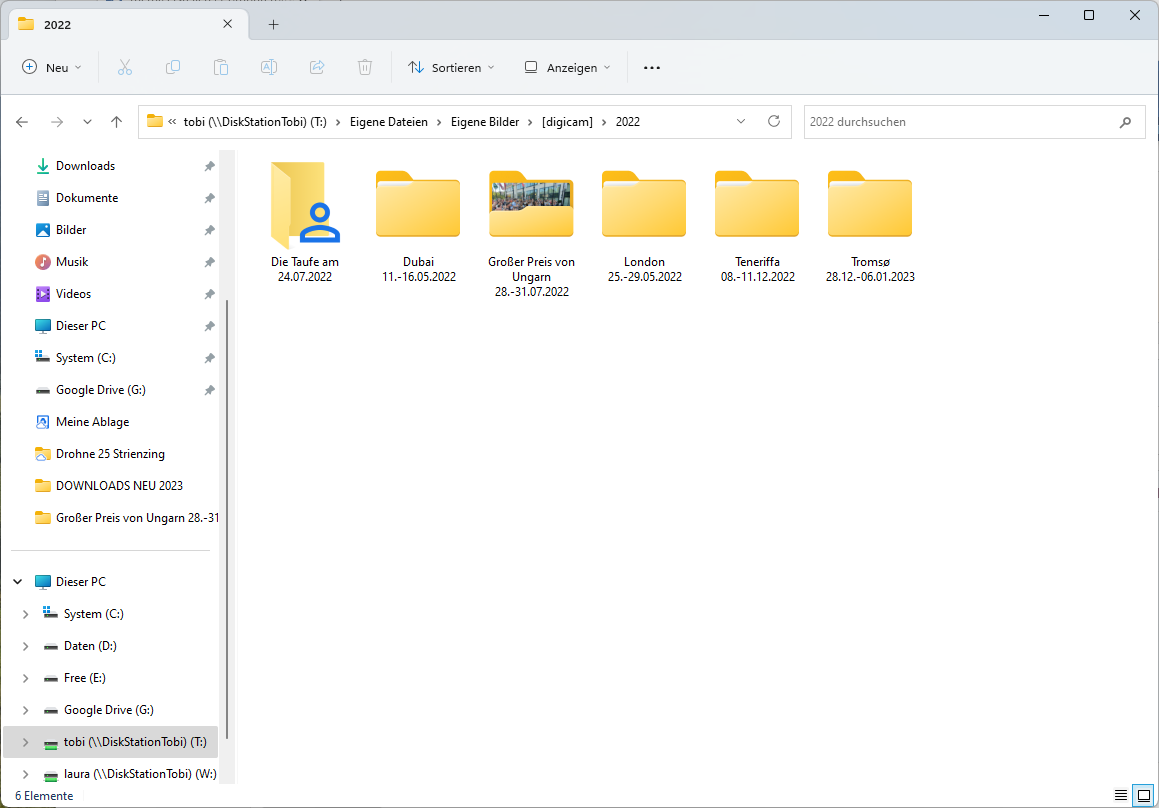Viewport: 1159px width, 808px height.
Task: Switch to details list view icon
Action: 1121,795
